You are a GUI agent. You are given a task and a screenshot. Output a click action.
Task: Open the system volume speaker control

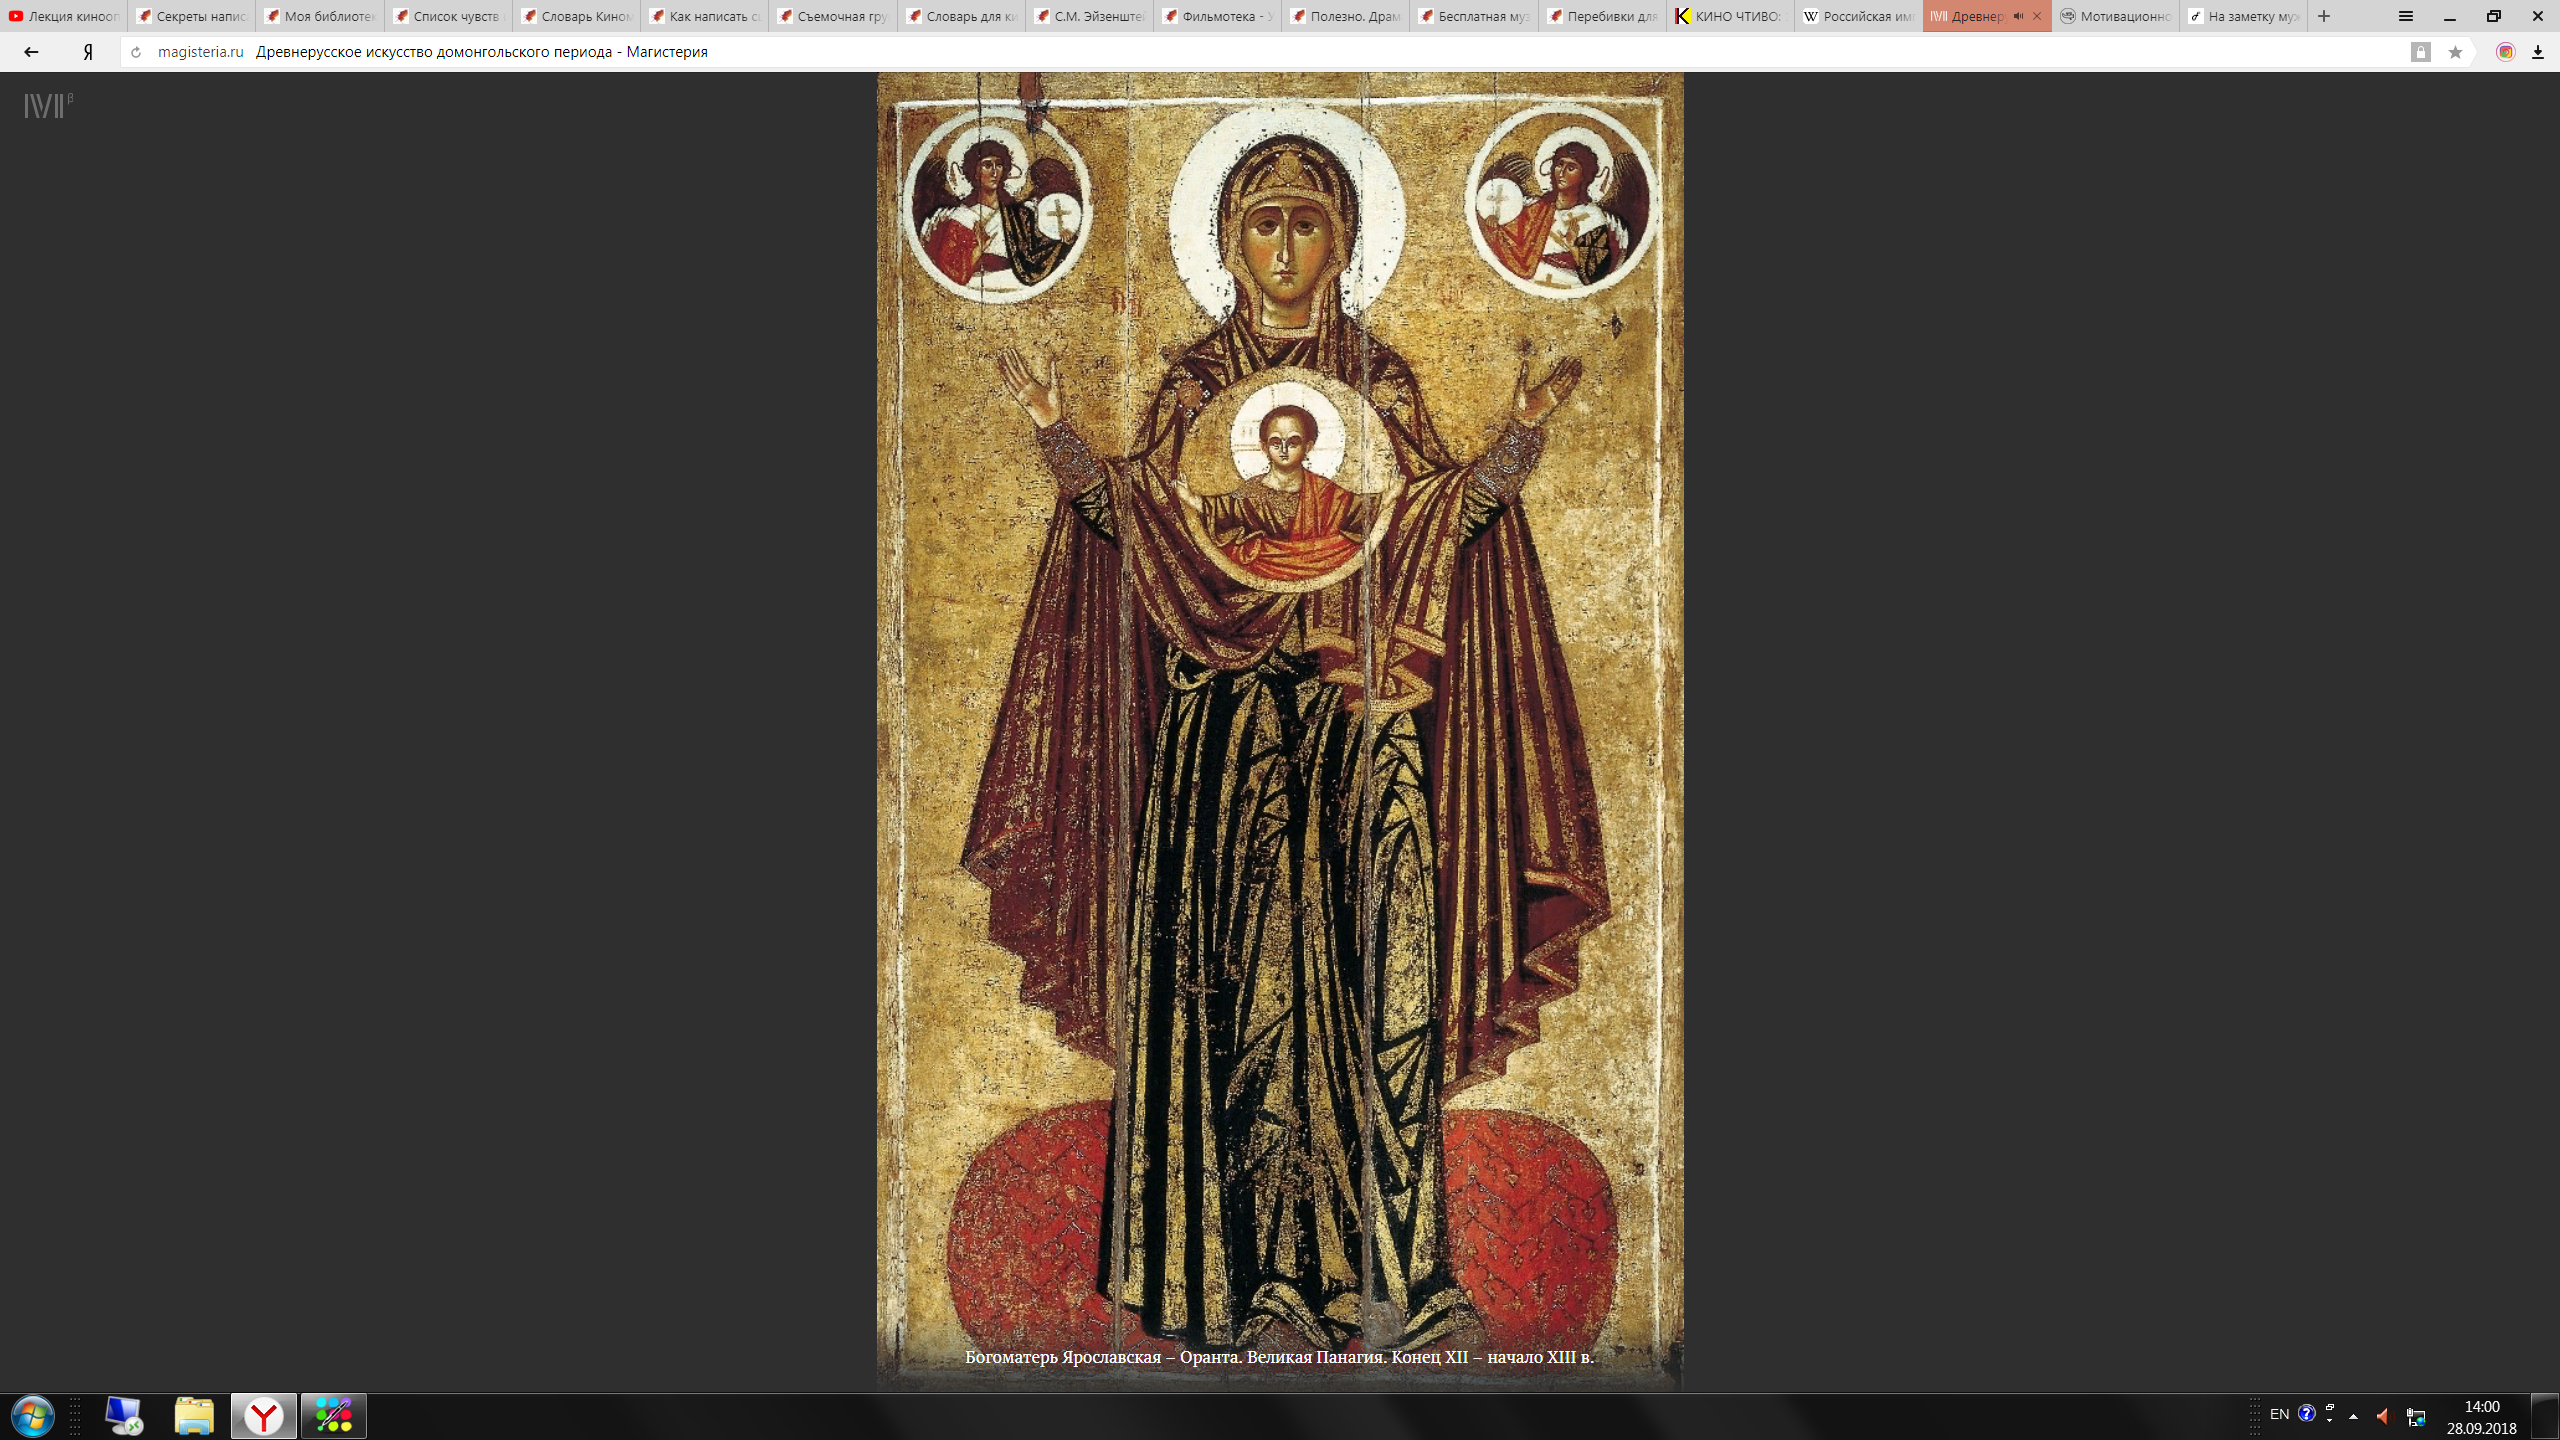click(x=2382, y=1416)
